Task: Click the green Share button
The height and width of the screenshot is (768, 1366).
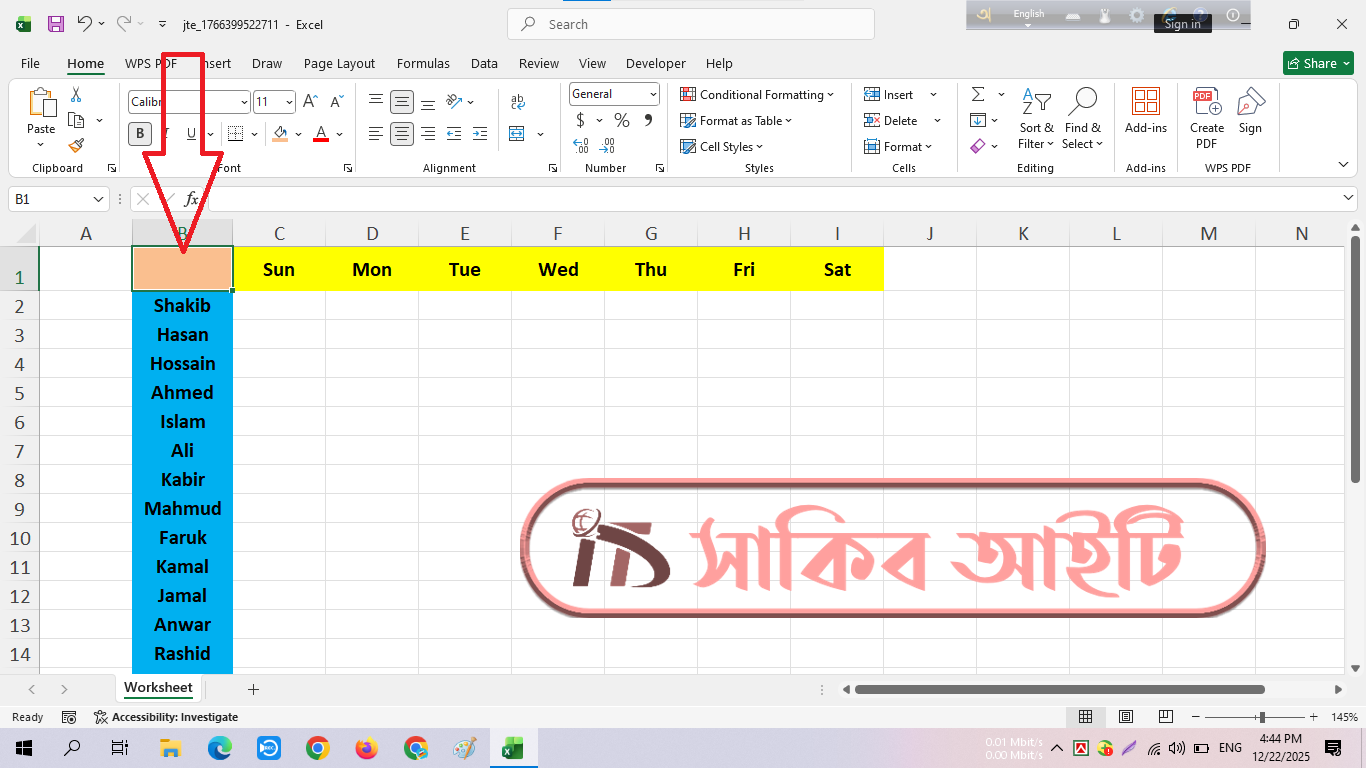Action: (x=1317, y=63)
